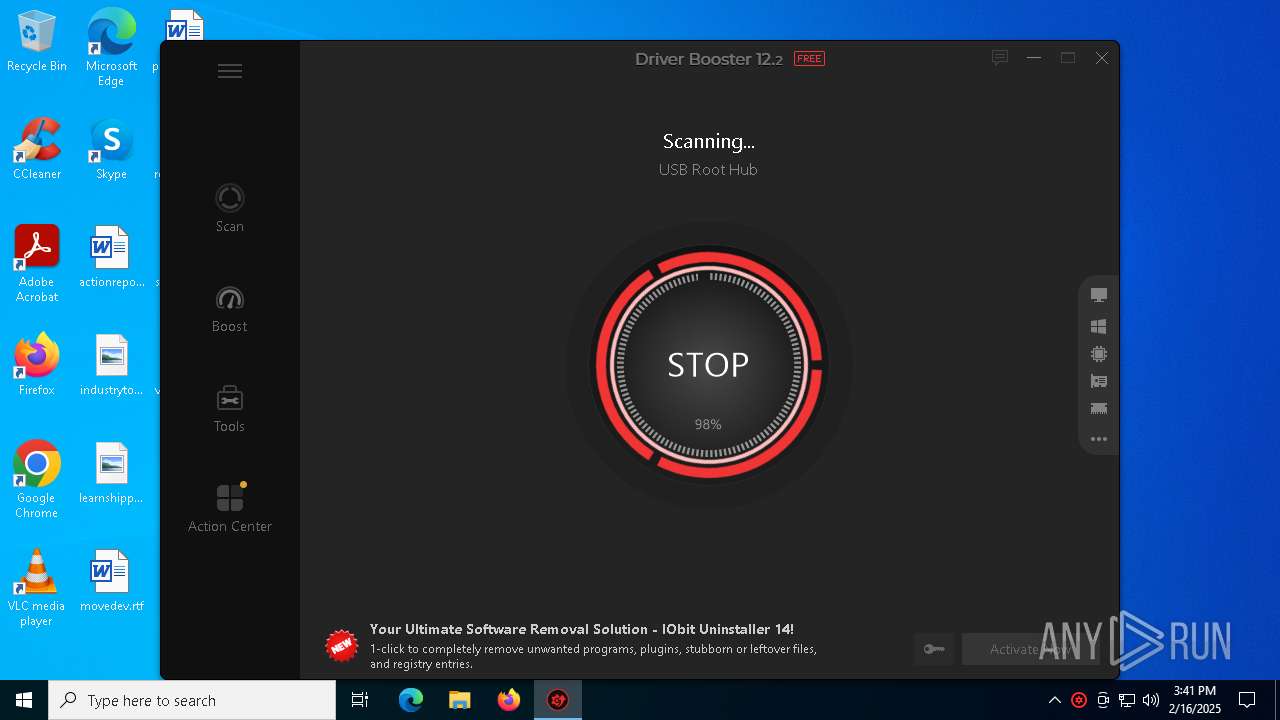Click the Activate Now button

click(x=1030, y=649)
